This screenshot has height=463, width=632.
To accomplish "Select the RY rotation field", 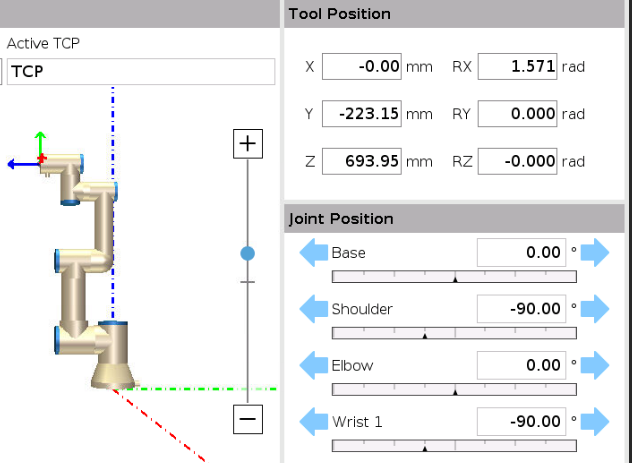I will click(518, 114).
